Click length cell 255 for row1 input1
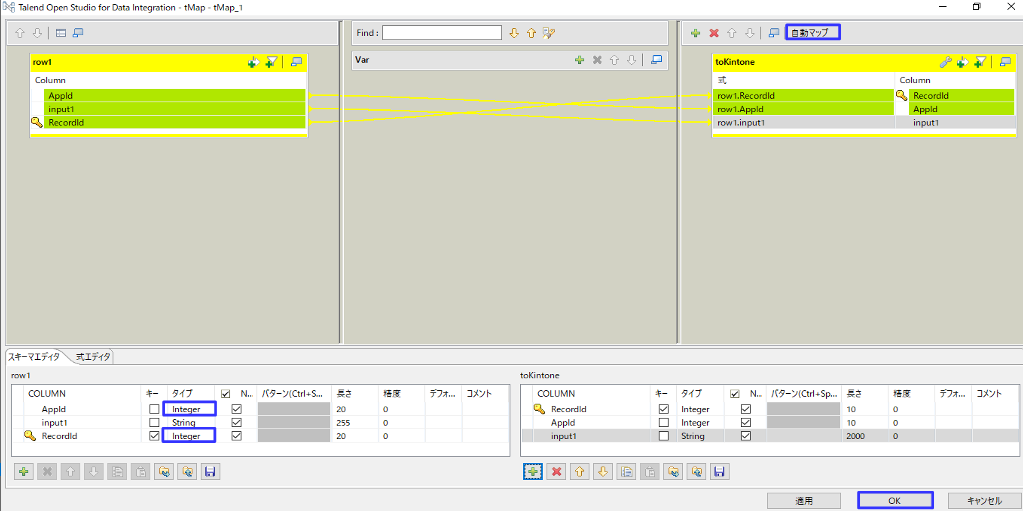The image size is (1023, 511). pos(355,422)
